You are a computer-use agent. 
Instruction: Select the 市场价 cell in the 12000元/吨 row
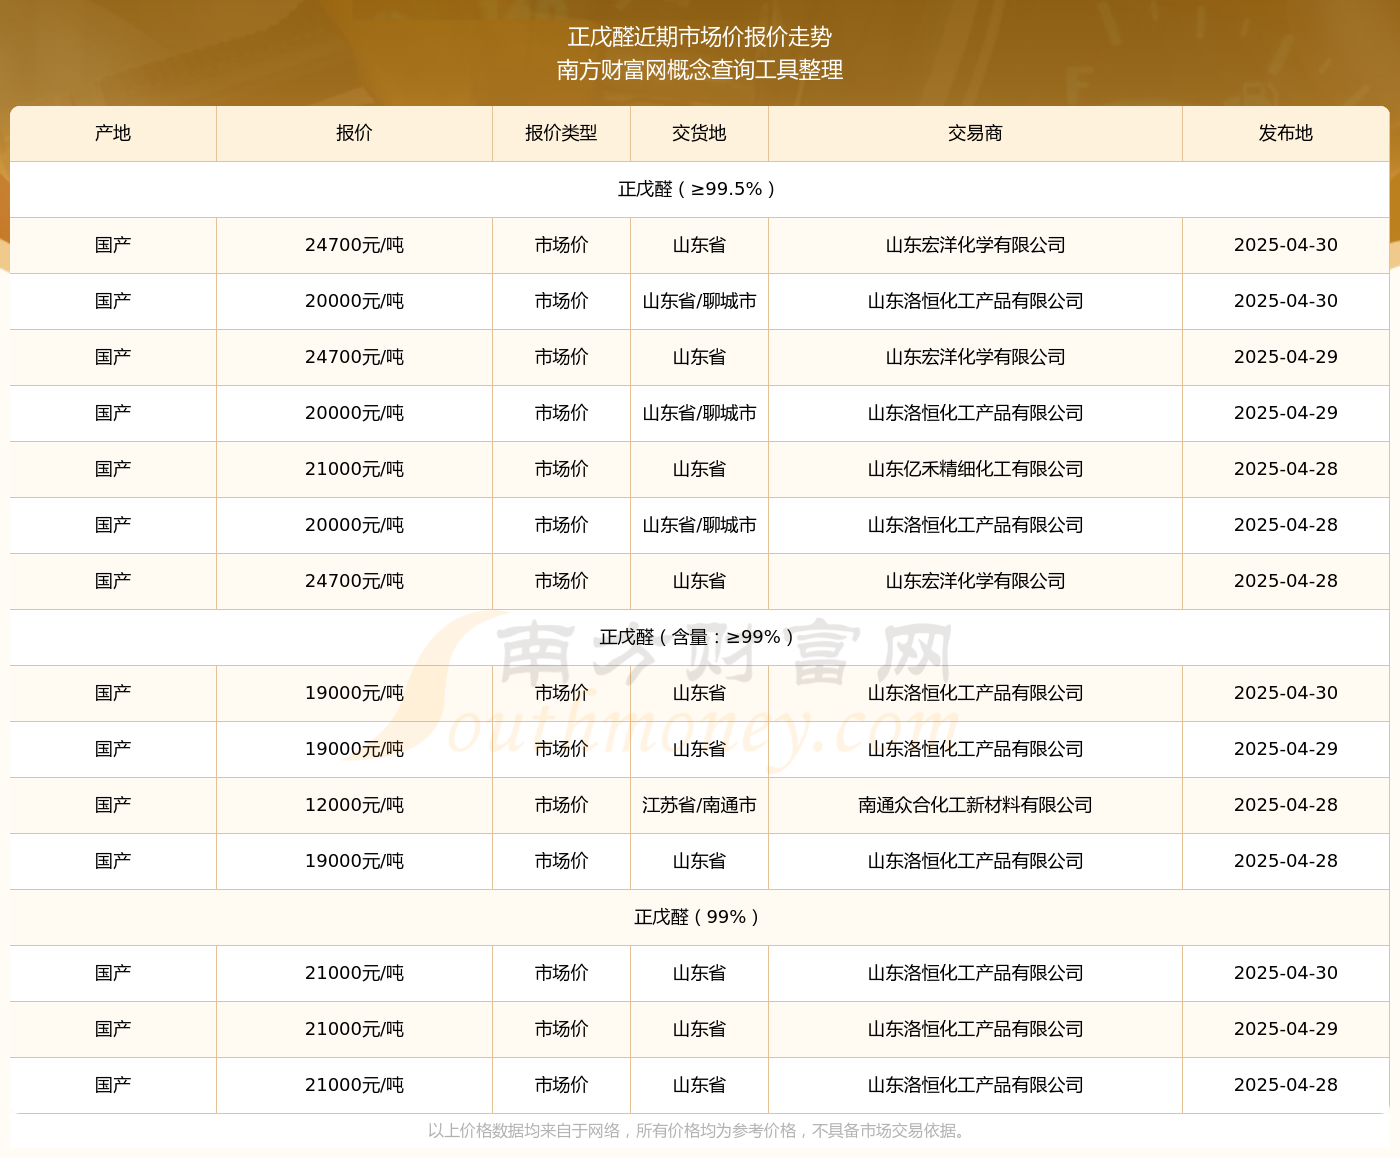[x=561, y=805]
